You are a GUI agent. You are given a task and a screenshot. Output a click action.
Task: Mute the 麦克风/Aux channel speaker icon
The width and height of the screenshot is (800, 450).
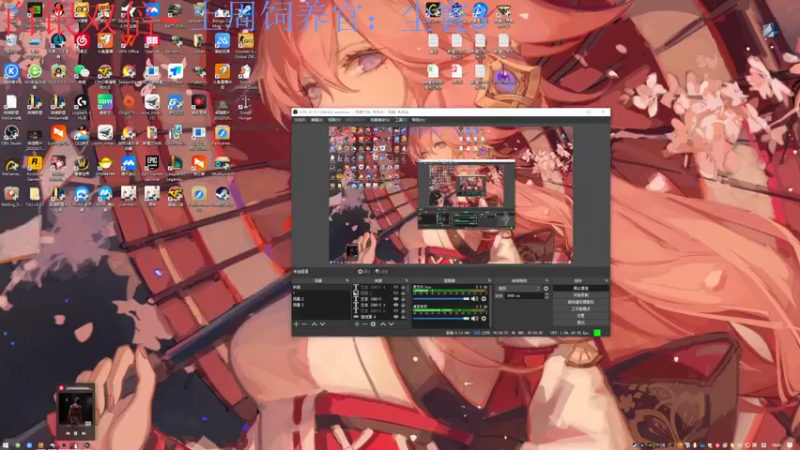[x=474, y=299]
